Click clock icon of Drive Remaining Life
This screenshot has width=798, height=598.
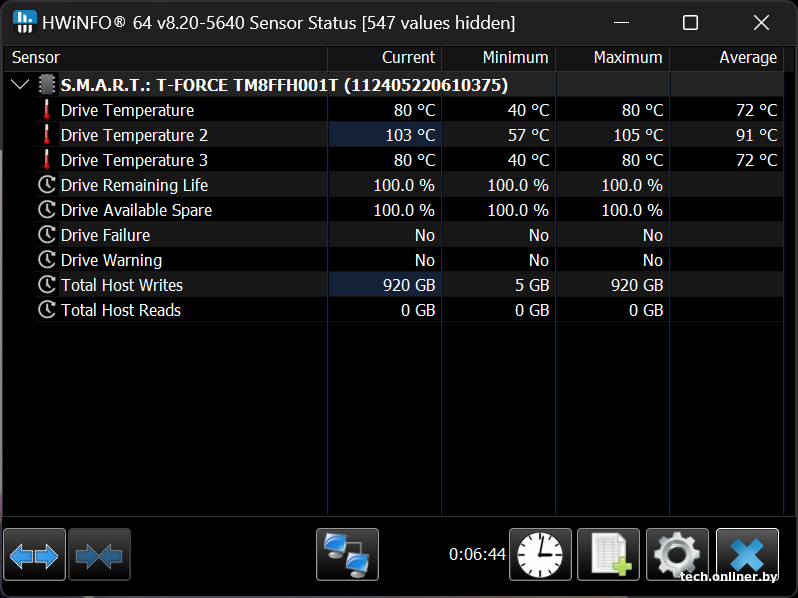[46, 184]
